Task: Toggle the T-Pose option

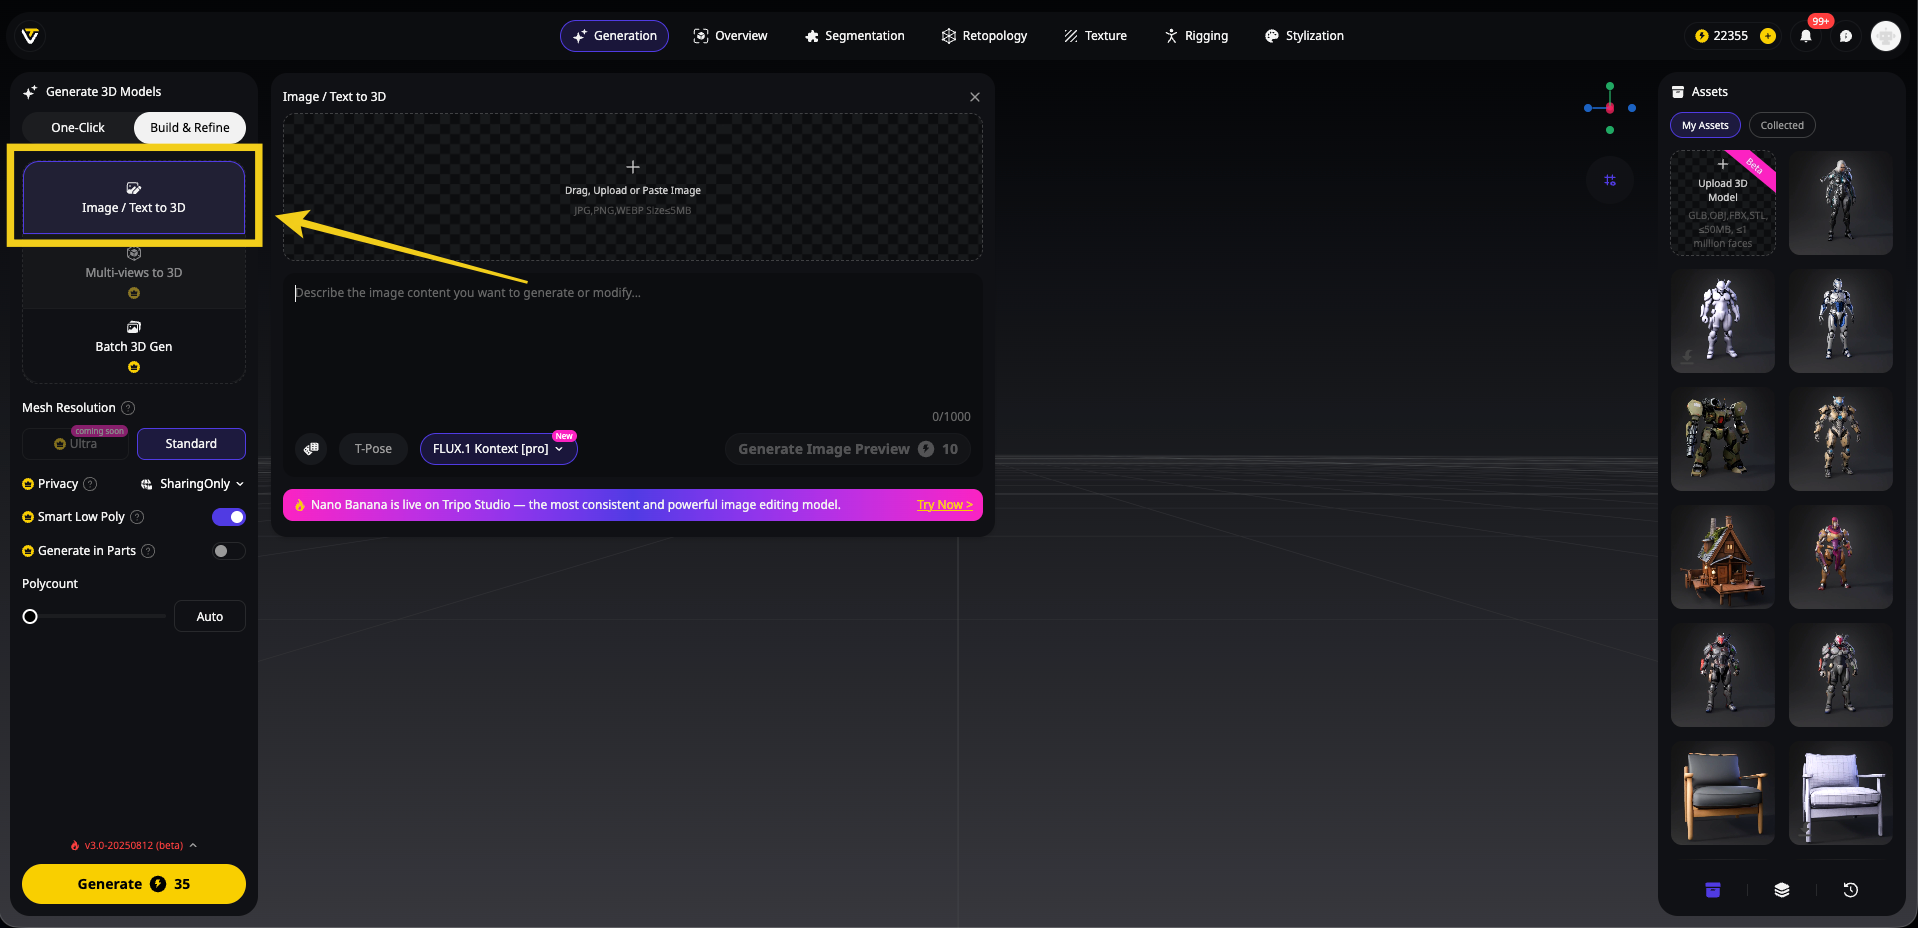Action: (373, 449)
